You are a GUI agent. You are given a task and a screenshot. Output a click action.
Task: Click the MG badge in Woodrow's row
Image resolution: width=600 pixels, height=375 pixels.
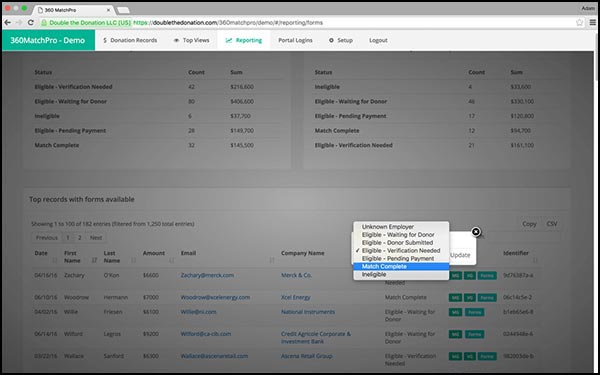pyautogui.click(x=455, y=297)
